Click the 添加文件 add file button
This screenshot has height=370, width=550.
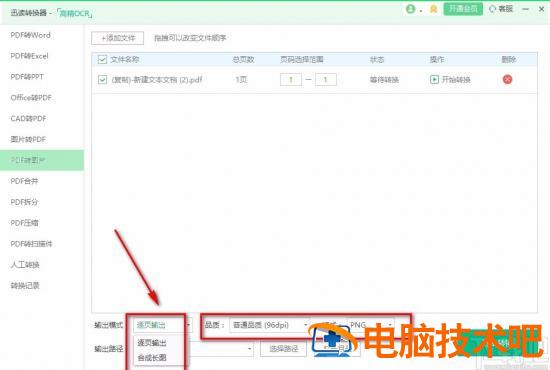coord(118,38)
